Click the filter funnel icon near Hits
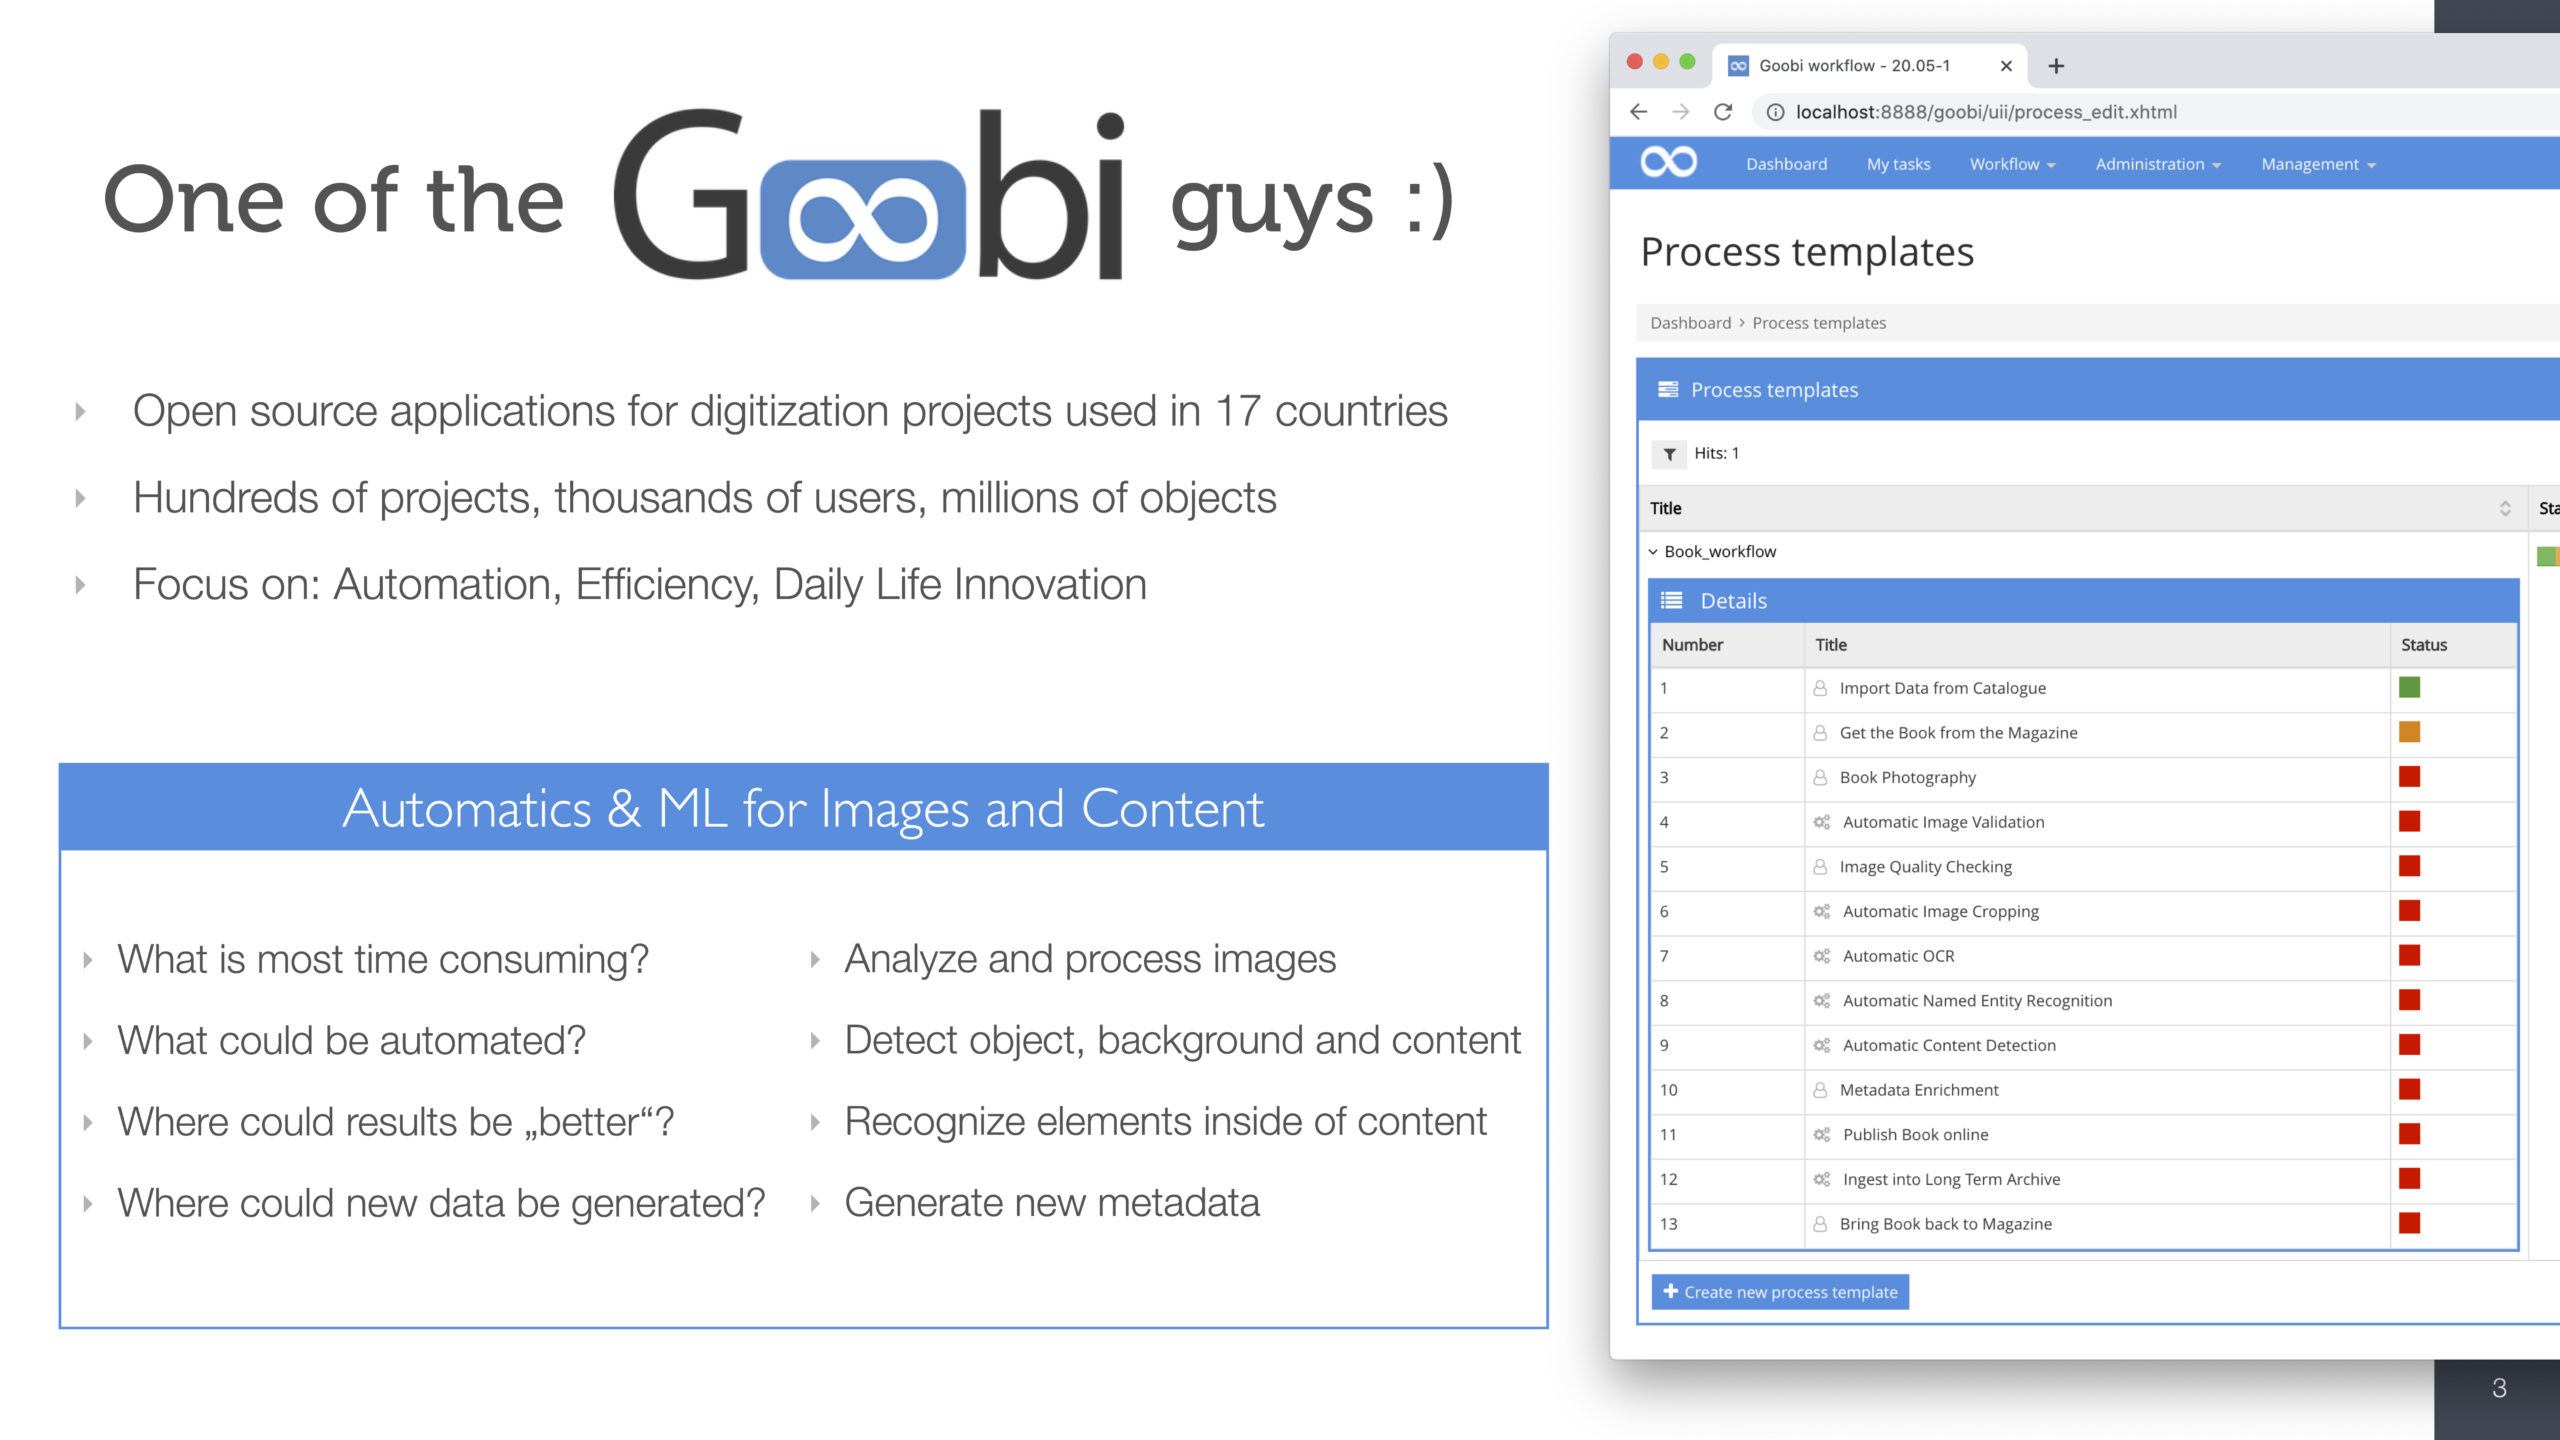 coord(1669,454)
